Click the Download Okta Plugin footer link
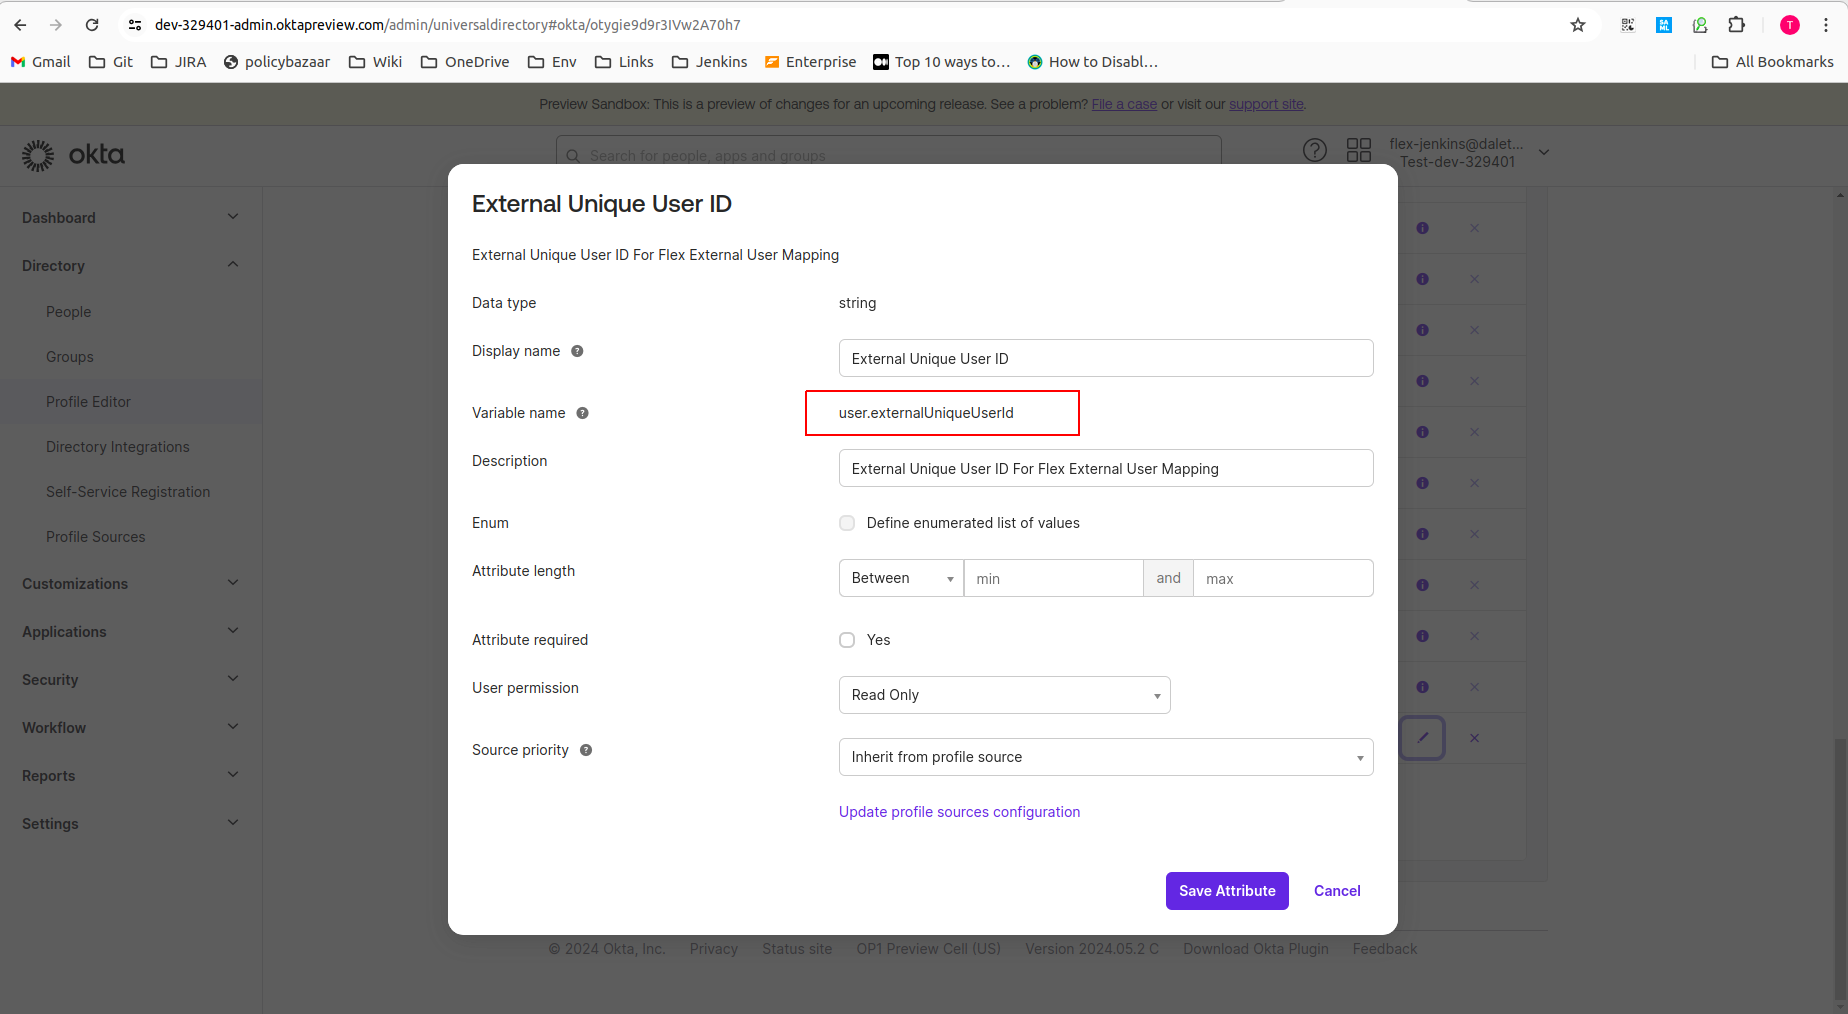The height and width of the screenshot is (1014, 1848). tap(1256, 949)
